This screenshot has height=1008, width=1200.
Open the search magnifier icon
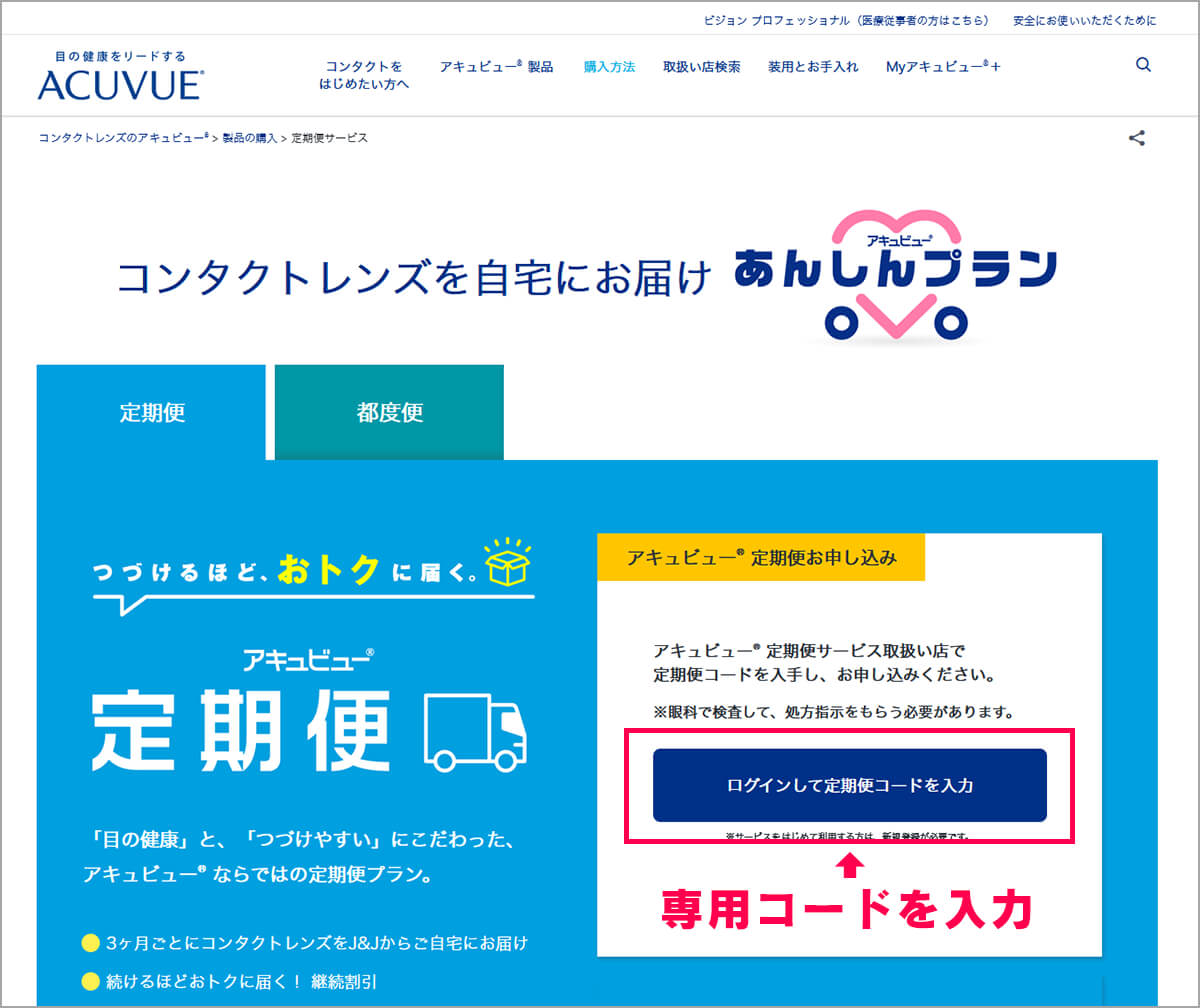[1143, 65]
